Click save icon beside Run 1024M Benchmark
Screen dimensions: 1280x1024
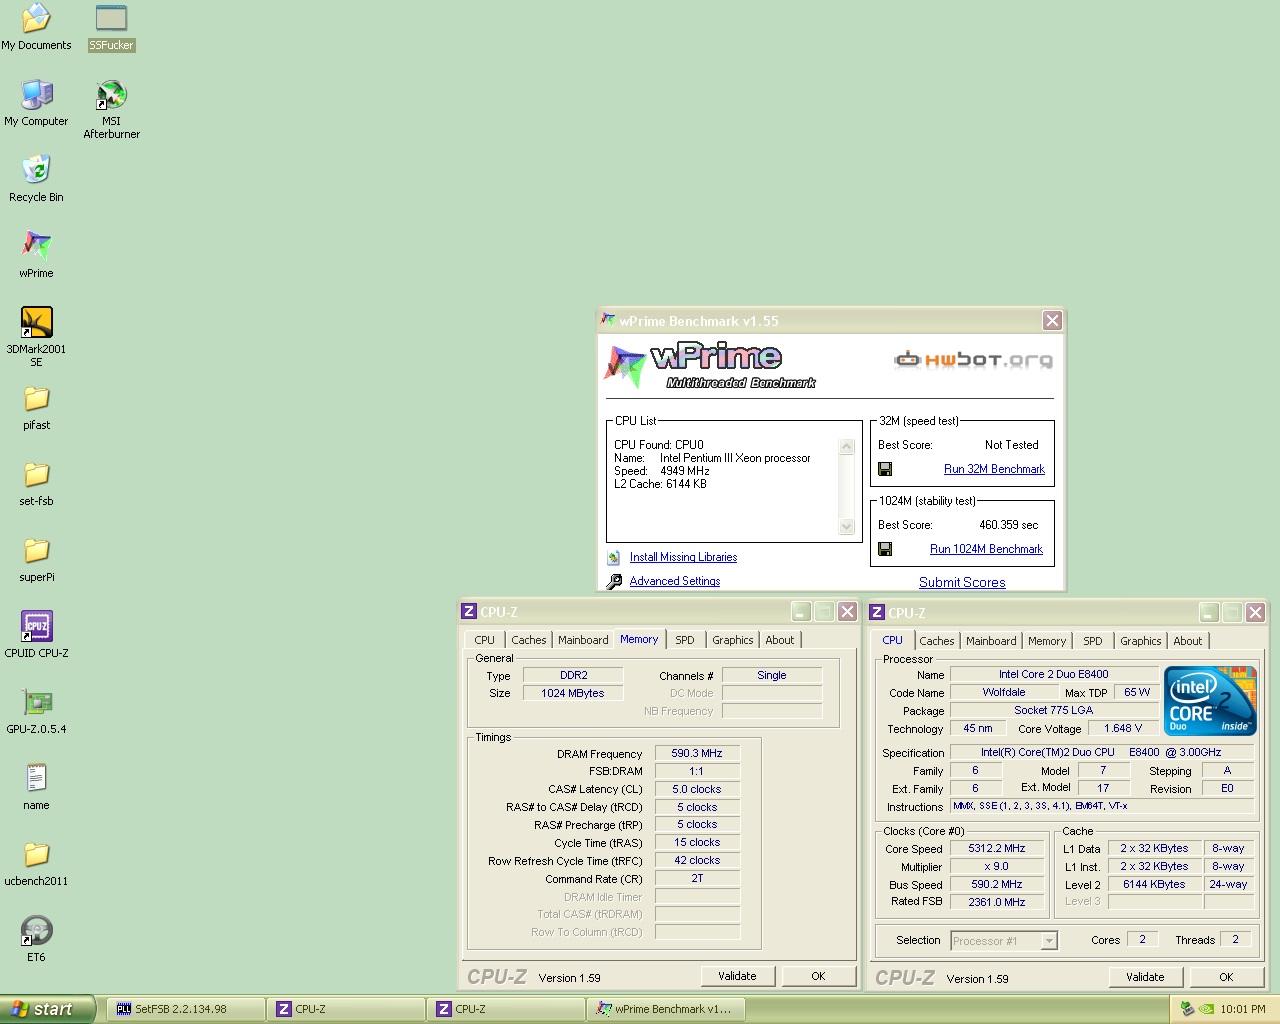pos(885,549)
